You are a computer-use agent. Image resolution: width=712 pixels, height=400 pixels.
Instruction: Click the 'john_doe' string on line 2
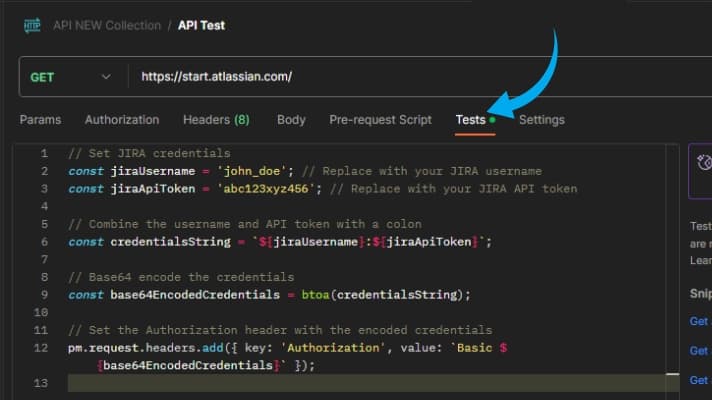tap(252, 171)
